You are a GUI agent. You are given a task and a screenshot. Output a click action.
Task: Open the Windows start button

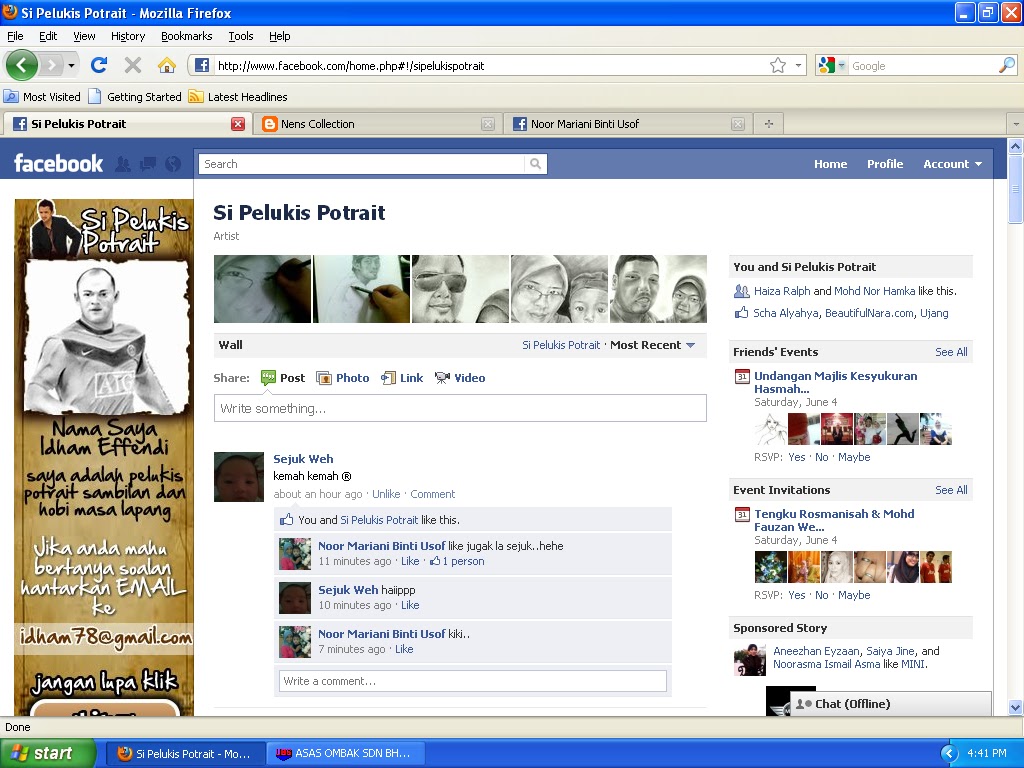tap(48, 753)
